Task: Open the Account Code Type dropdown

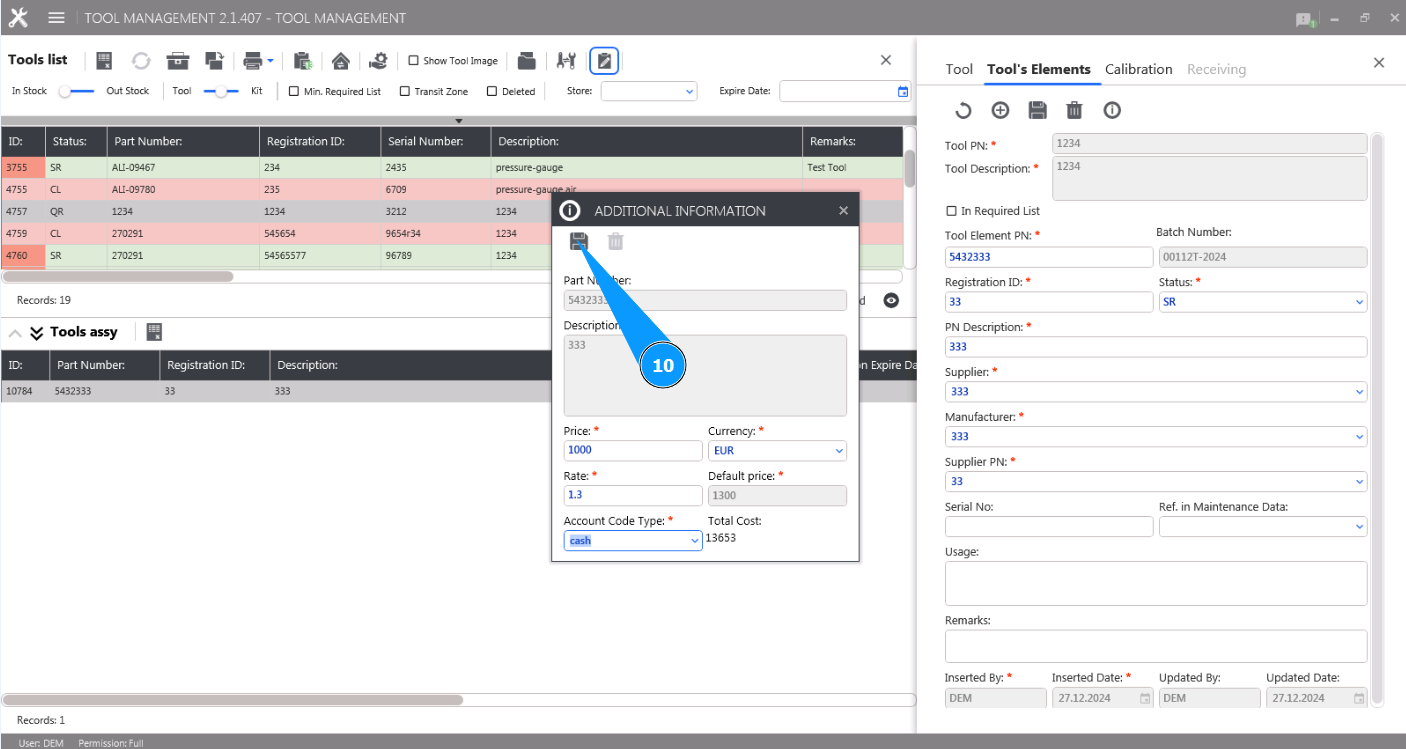Action: tap(633, 540)
